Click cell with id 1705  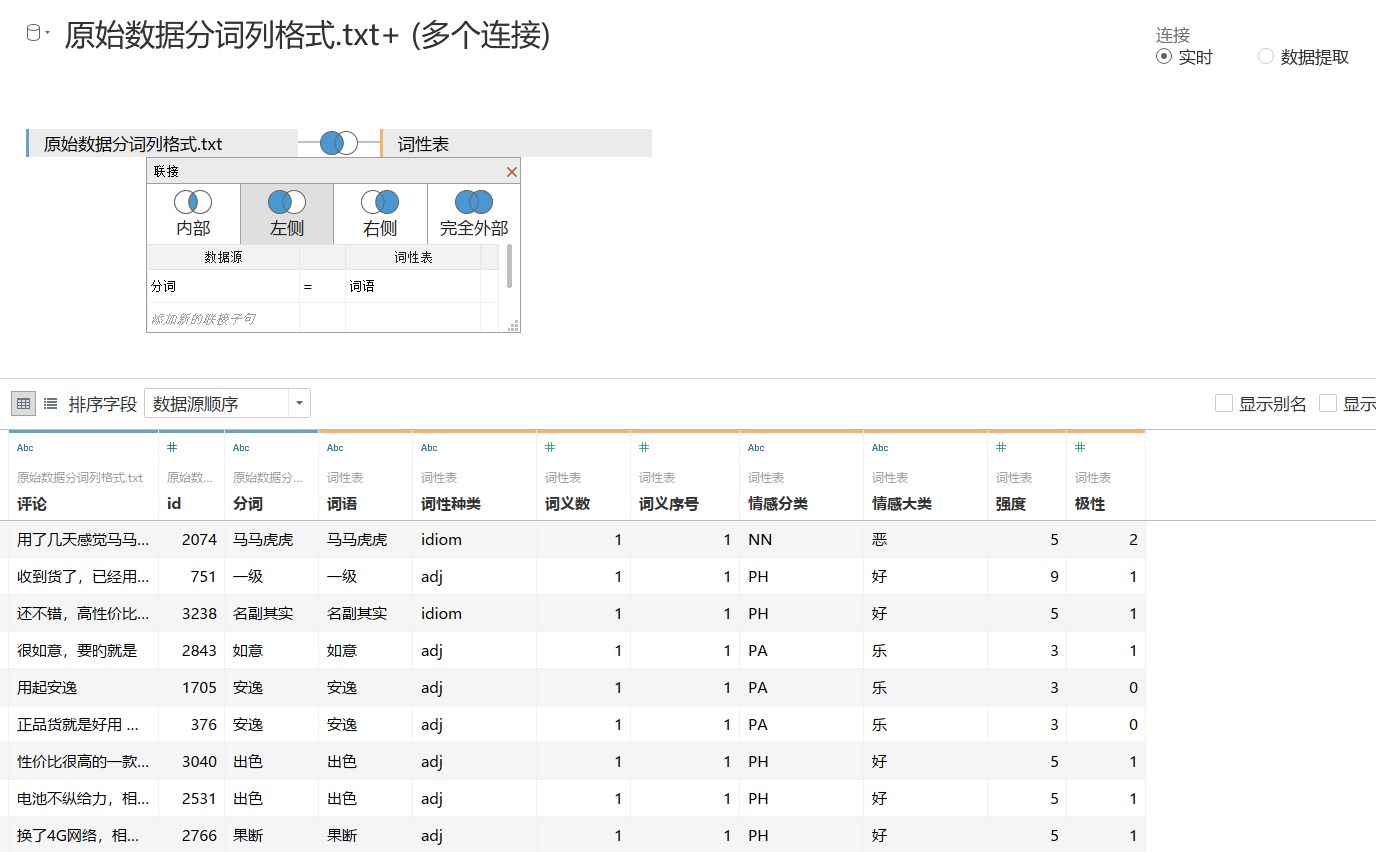point(192,687)
